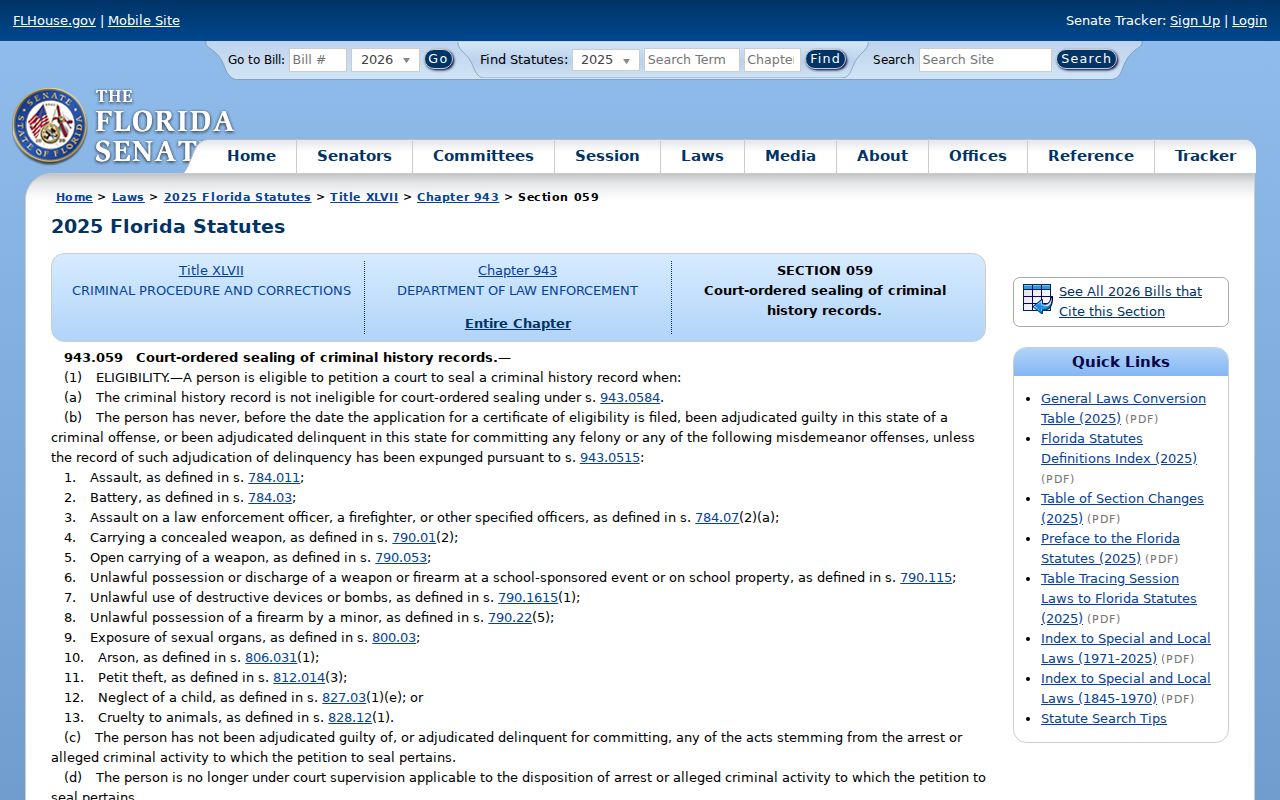Click statute link 812.014 for Petit theft
Viewport: 1280px width, 800px height.
[x=299, y=678]
